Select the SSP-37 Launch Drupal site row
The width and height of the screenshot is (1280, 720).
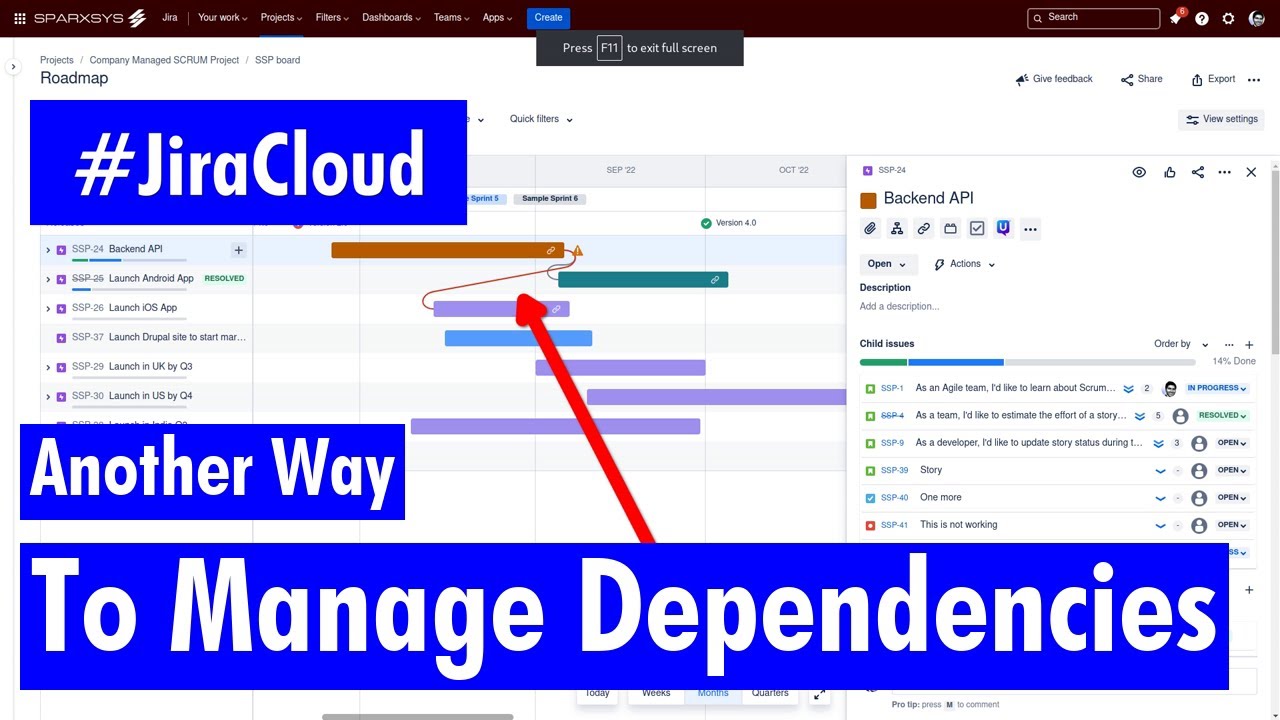(x=146, y=338)
